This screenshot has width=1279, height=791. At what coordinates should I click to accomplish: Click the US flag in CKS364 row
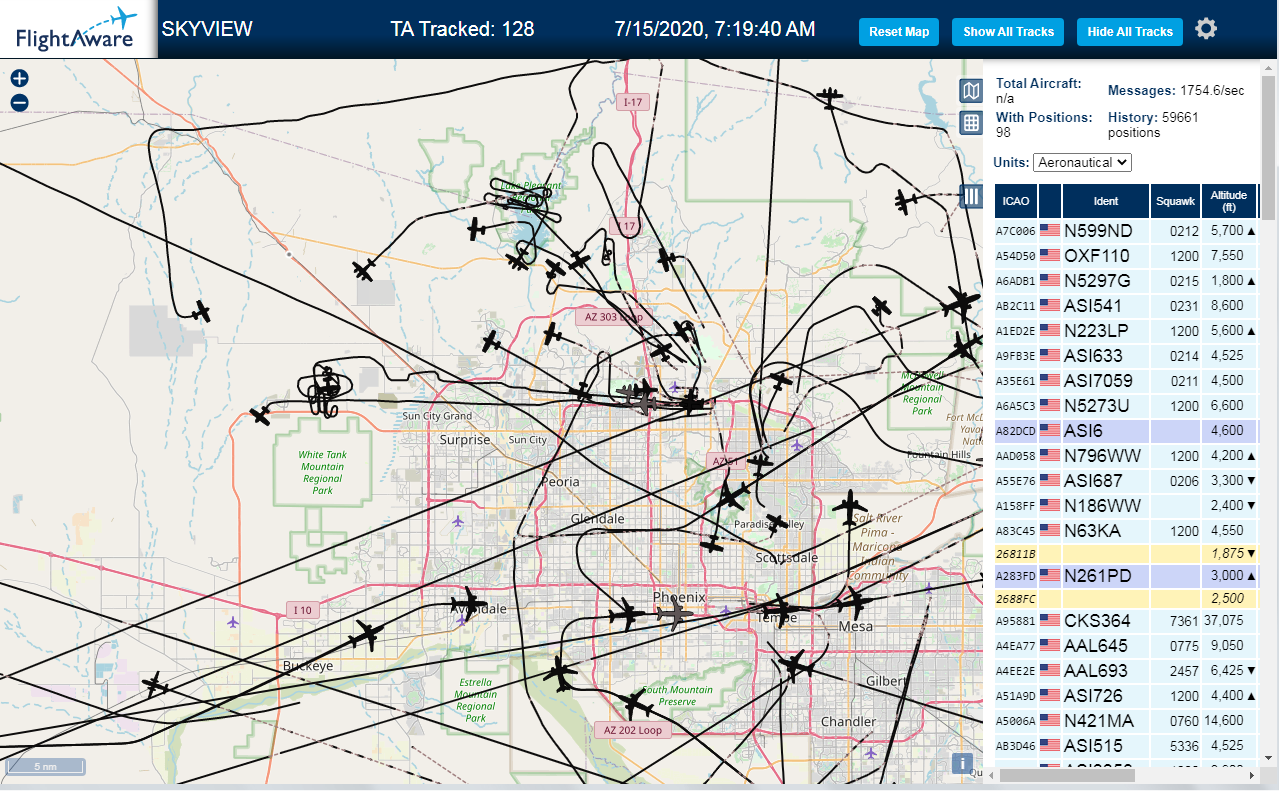pos(1050,621)
